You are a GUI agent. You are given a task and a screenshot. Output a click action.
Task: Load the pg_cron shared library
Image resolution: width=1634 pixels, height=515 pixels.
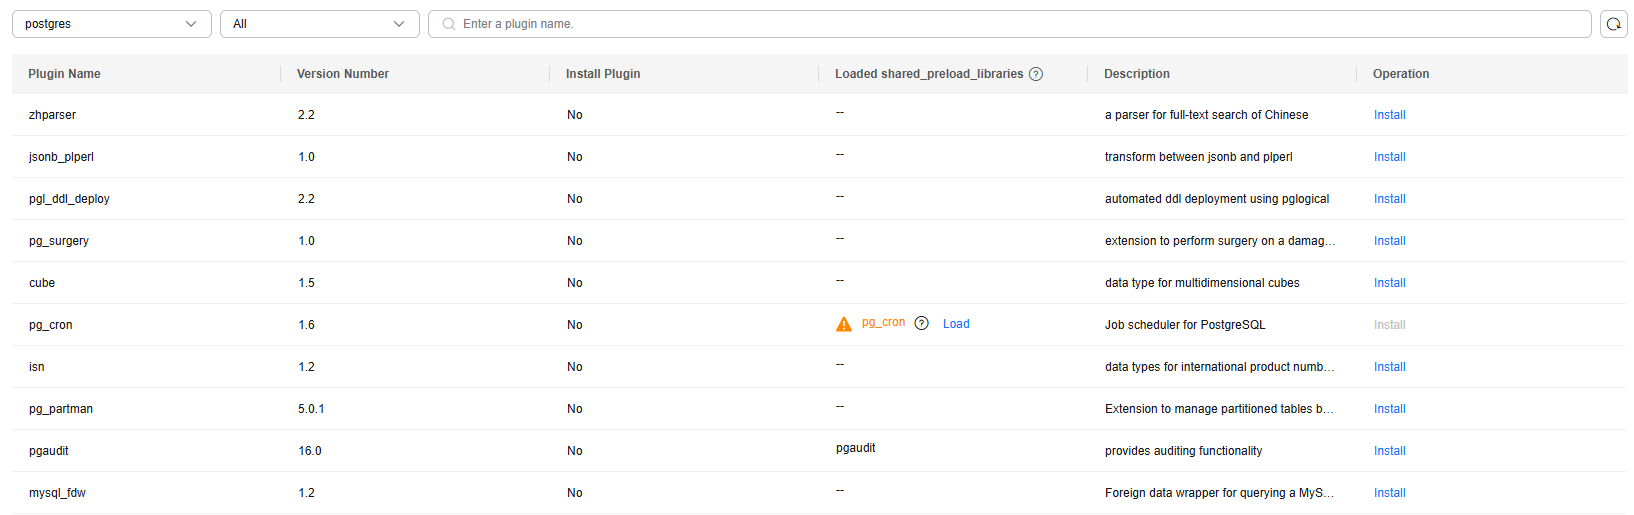click(x=956, y=324)
